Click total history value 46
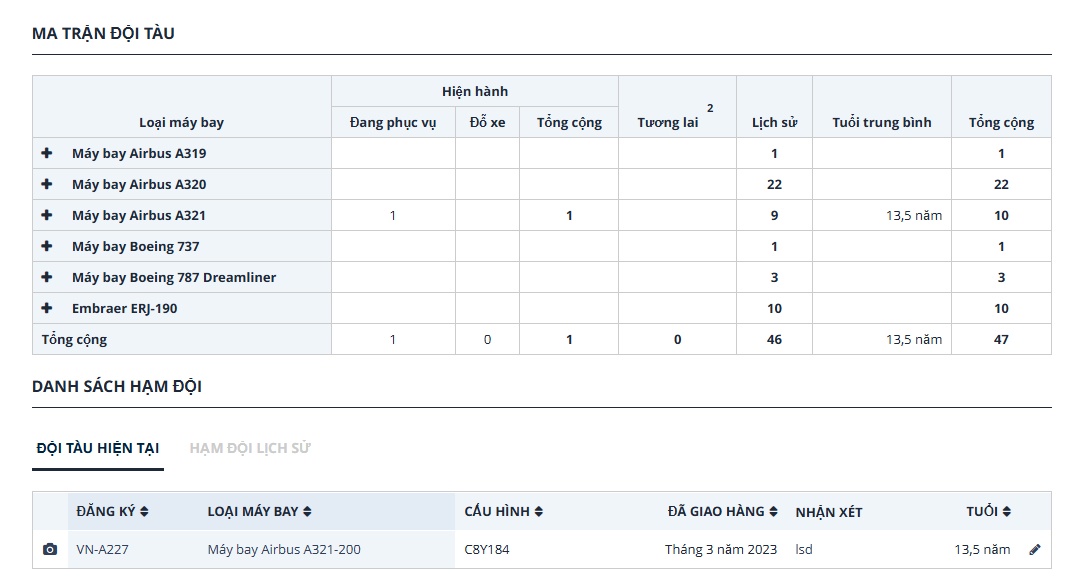The image size is (1079, 584). (x=774, y=339)
